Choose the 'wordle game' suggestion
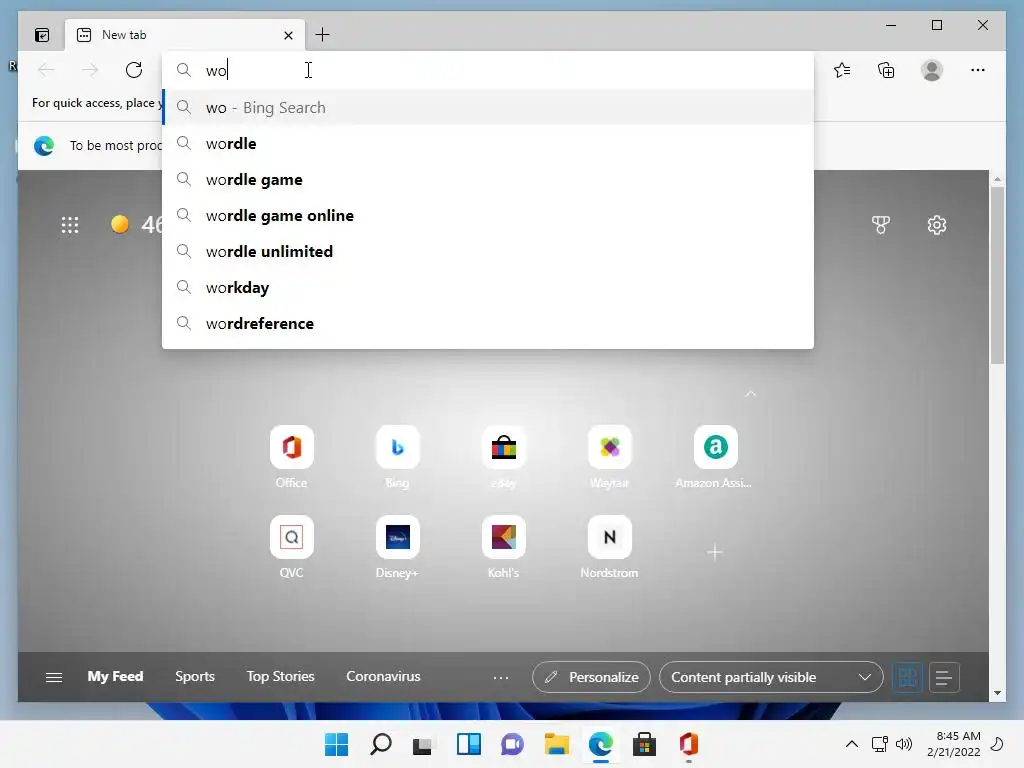Viewport: 1024px width, 768px height. [x=488, y=180]
